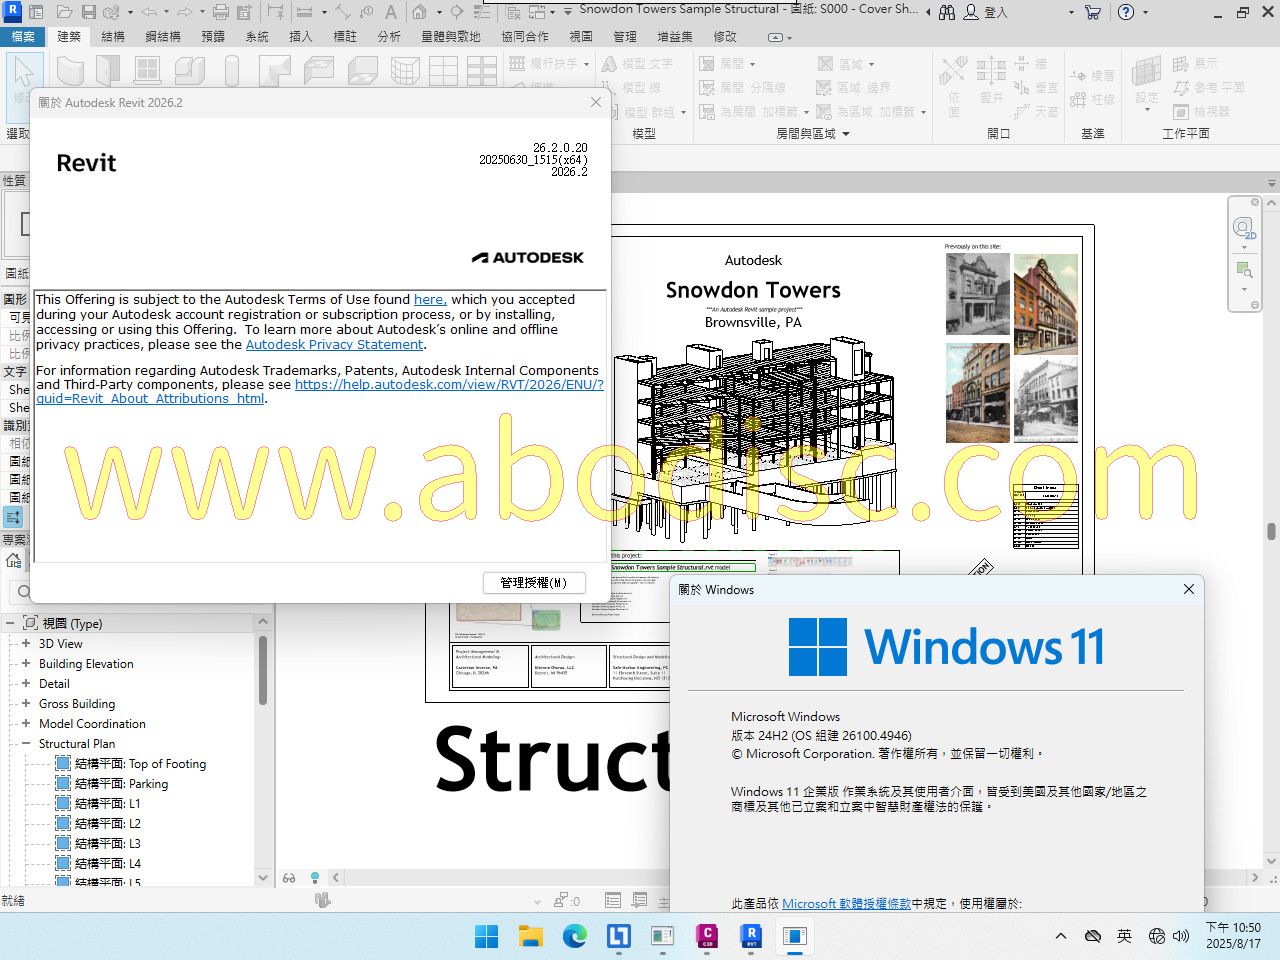
Task: Click the zoom region icon in navigation bar
Action: [x=1243, y=270]
